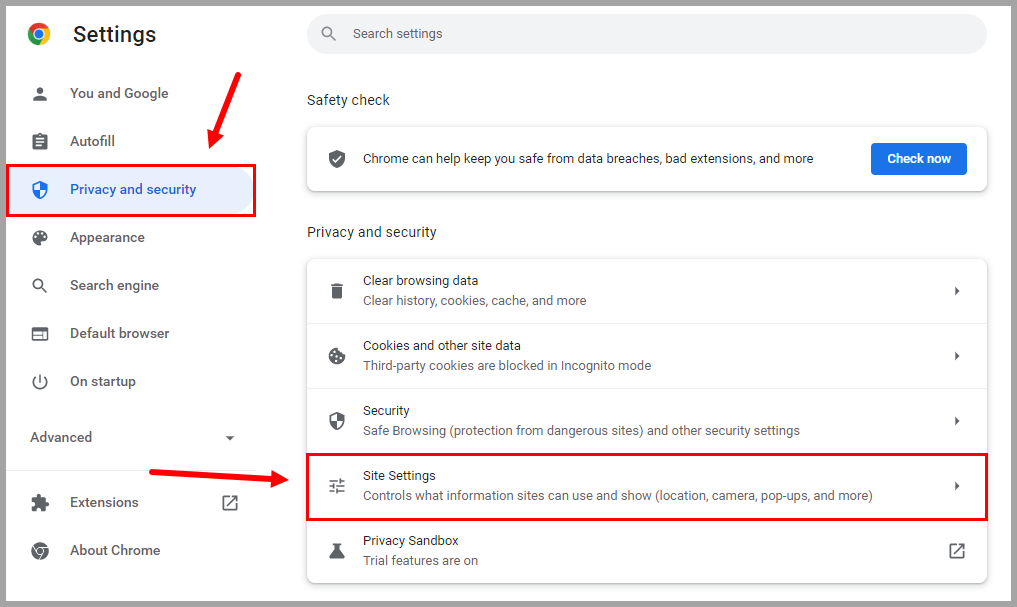Click 'Clear history, cookies, cache, and more'

point(474,301)
